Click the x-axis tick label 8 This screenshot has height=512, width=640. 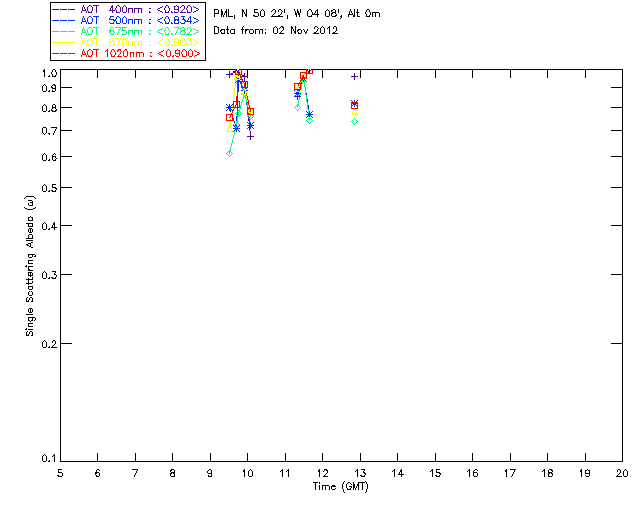tap(173, 473)
